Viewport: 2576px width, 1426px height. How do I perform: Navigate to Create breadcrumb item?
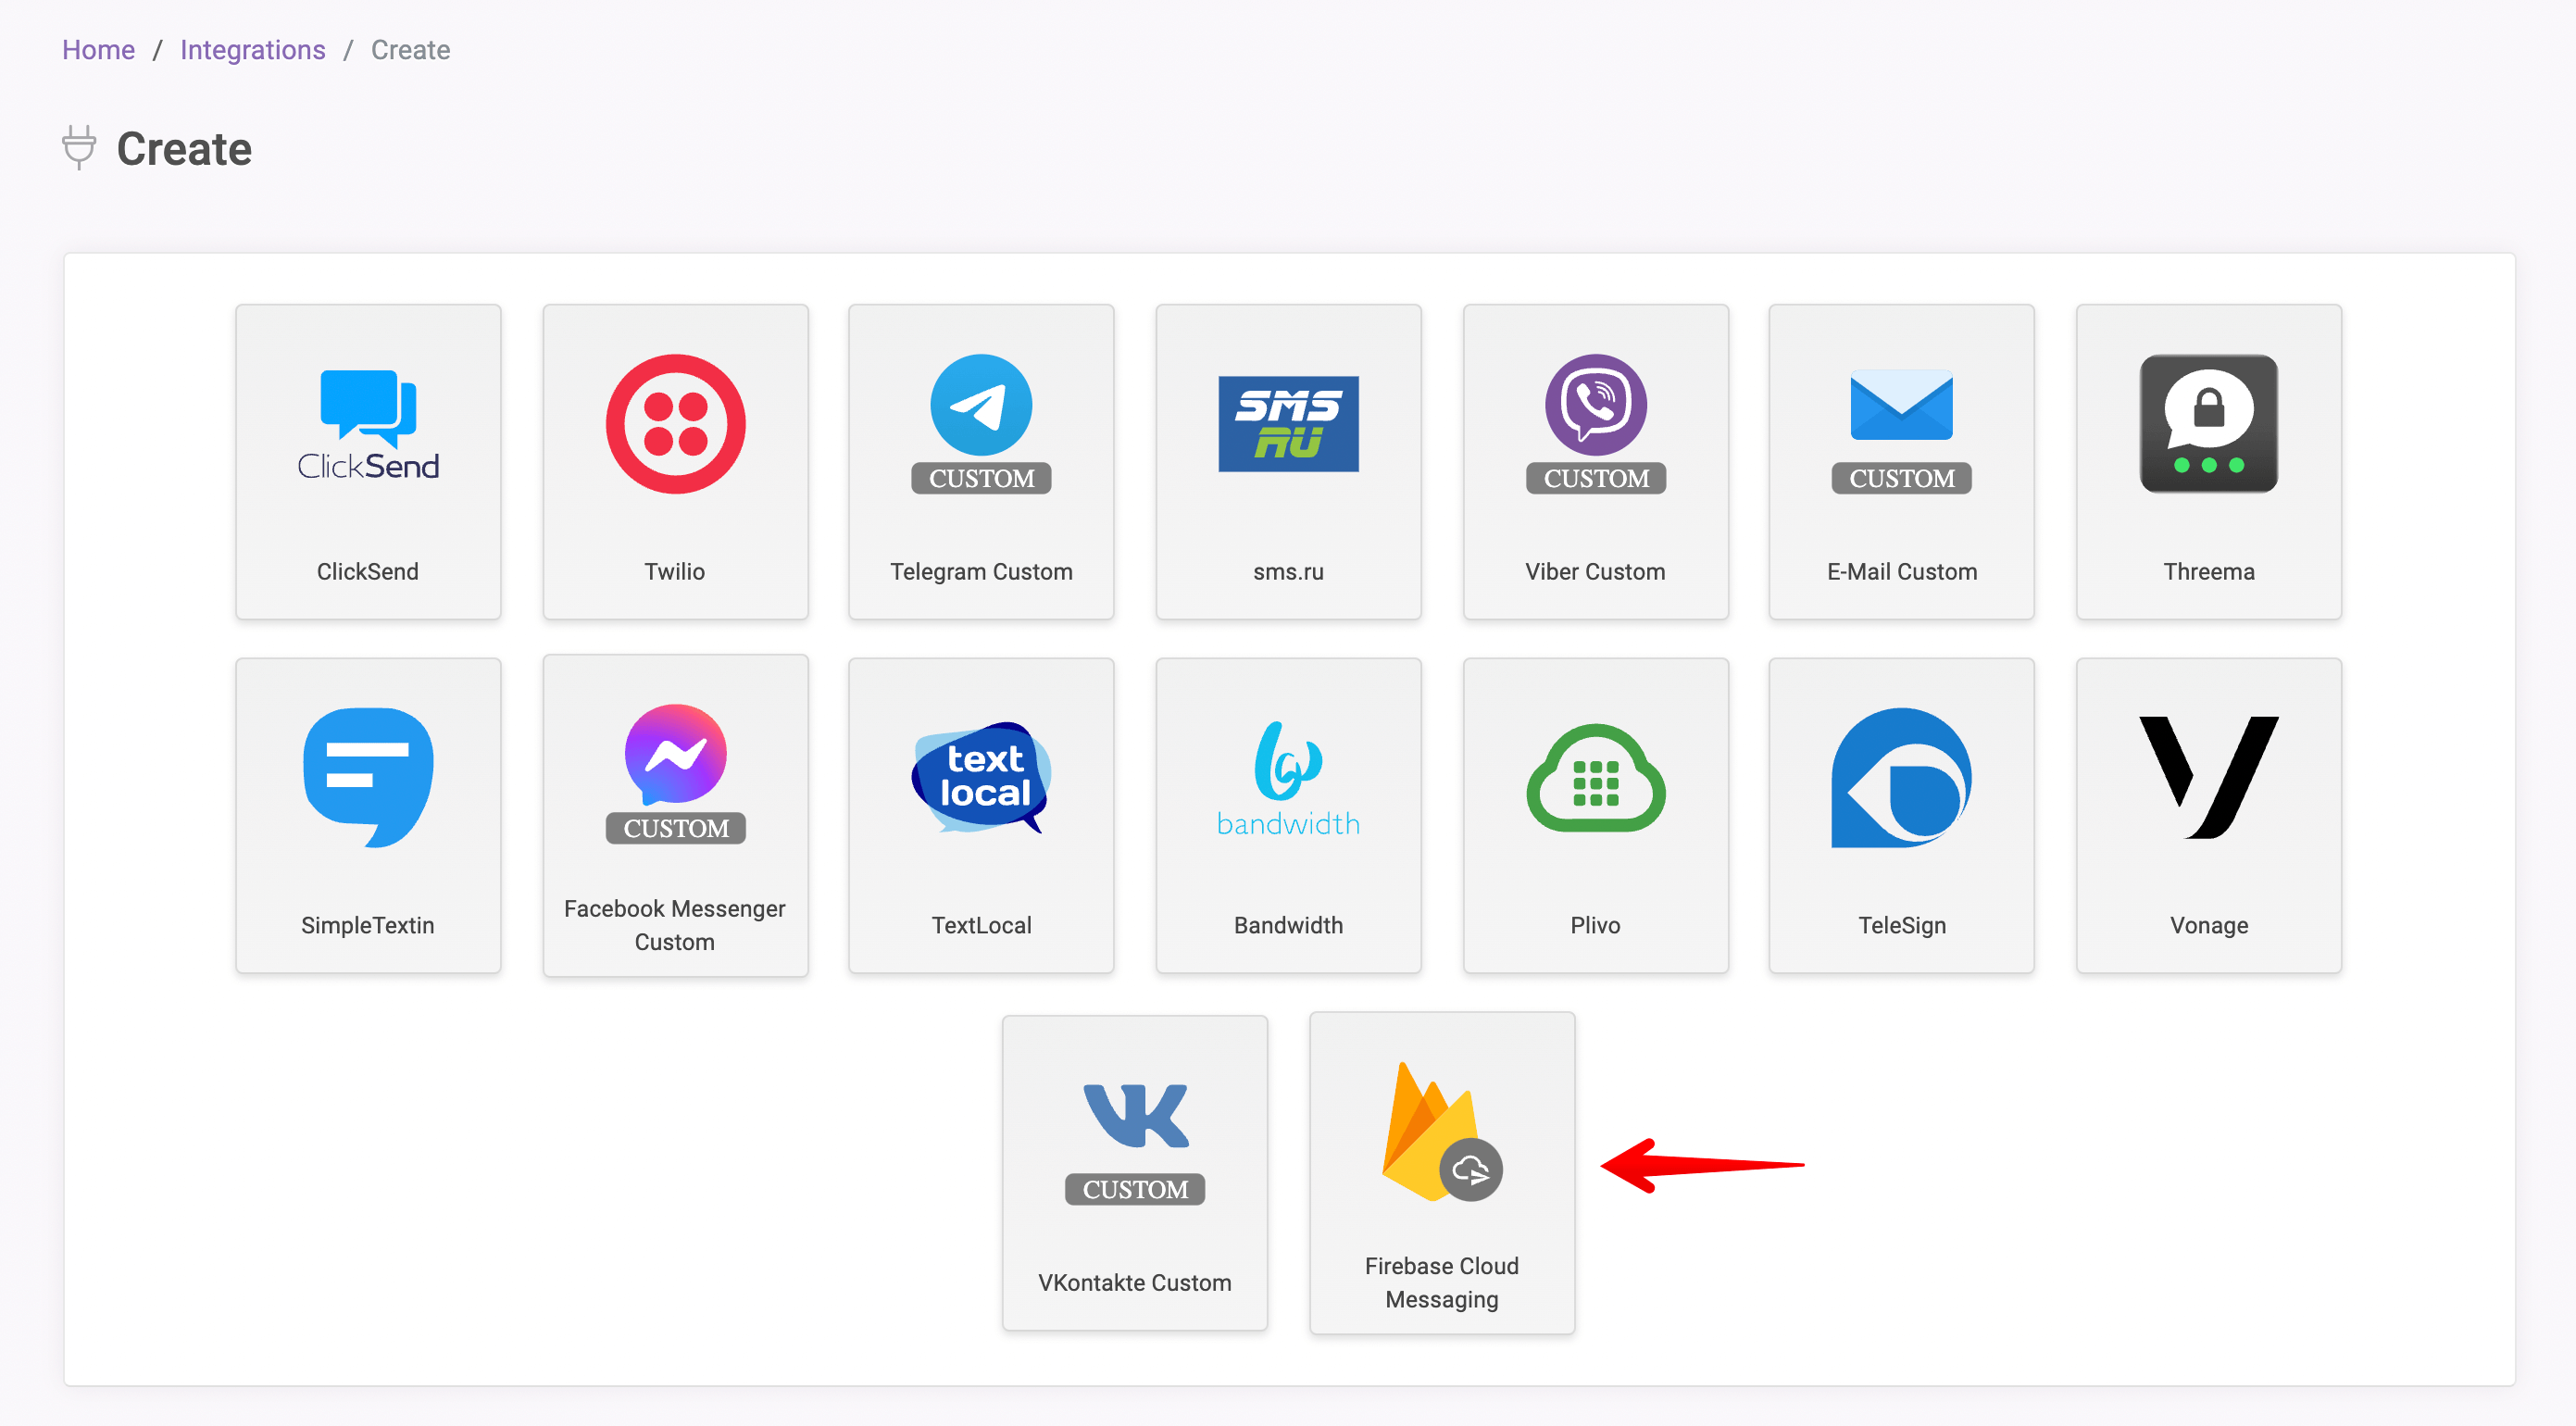click(x=409, y=47)
